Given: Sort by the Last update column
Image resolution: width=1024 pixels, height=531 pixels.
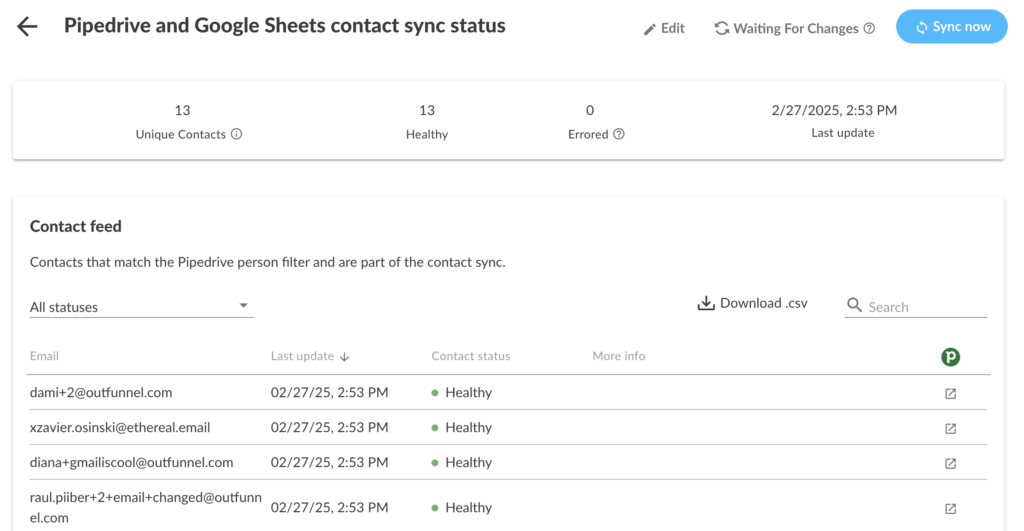Looking at the screenshot, I should point(310,356).
